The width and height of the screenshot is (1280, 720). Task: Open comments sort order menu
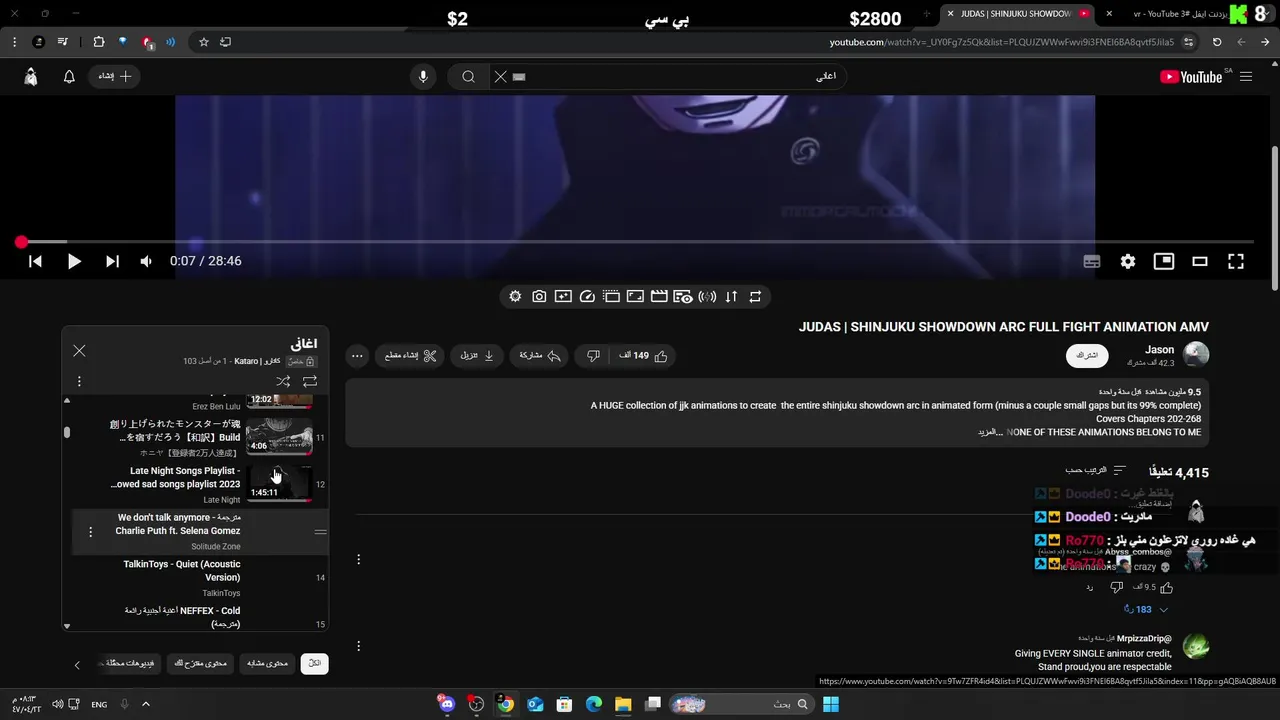(x=1097, y=471)
